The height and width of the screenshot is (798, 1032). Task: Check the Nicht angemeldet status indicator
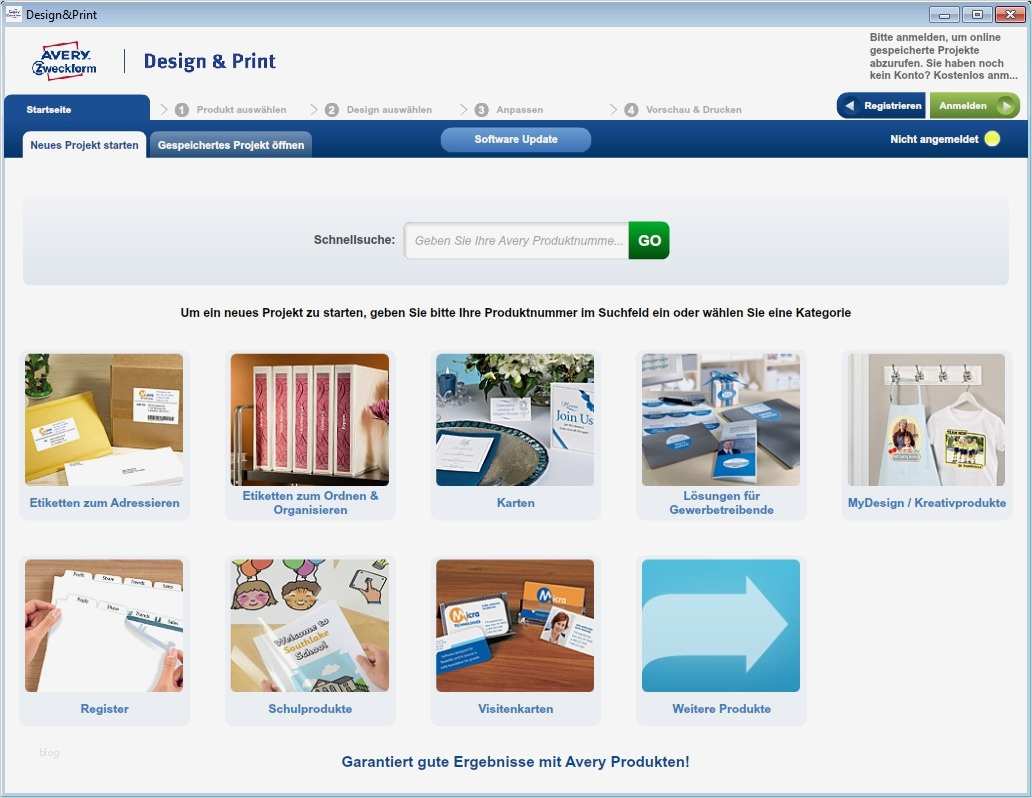coord(944,140)
